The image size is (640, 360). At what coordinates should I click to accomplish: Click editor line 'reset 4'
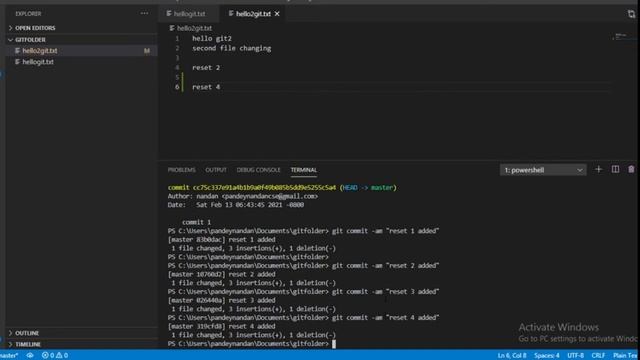coord(206,87)
